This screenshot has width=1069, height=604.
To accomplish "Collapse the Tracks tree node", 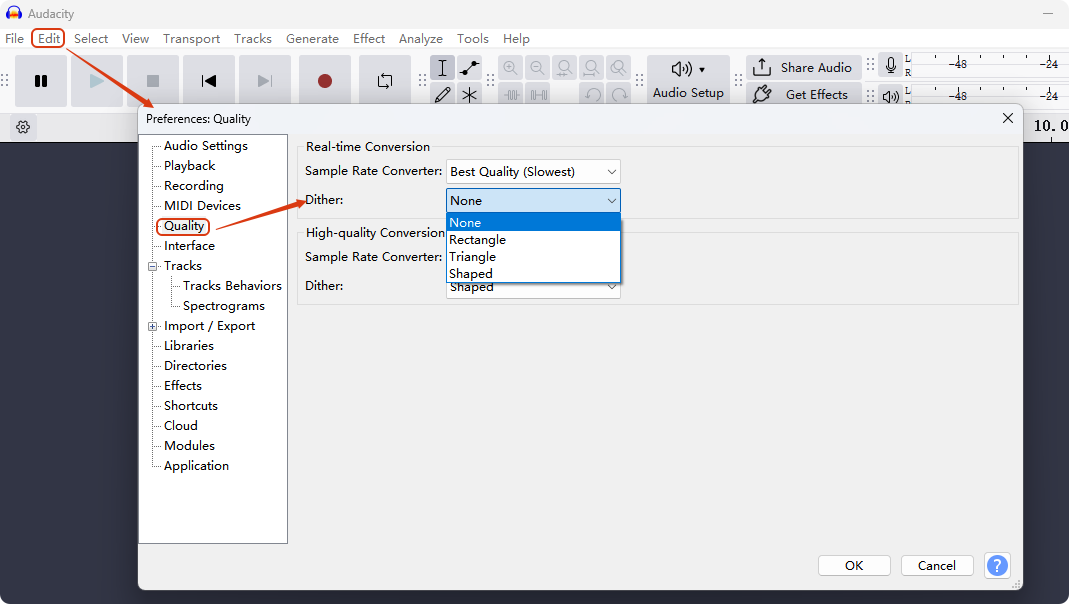I will [153, 266].
